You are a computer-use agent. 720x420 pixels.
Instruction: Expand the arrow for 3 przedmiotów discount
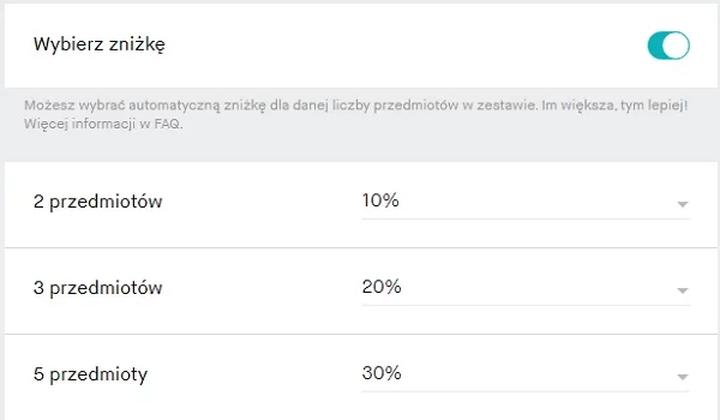pyautogui.click(x=683, y=290)
